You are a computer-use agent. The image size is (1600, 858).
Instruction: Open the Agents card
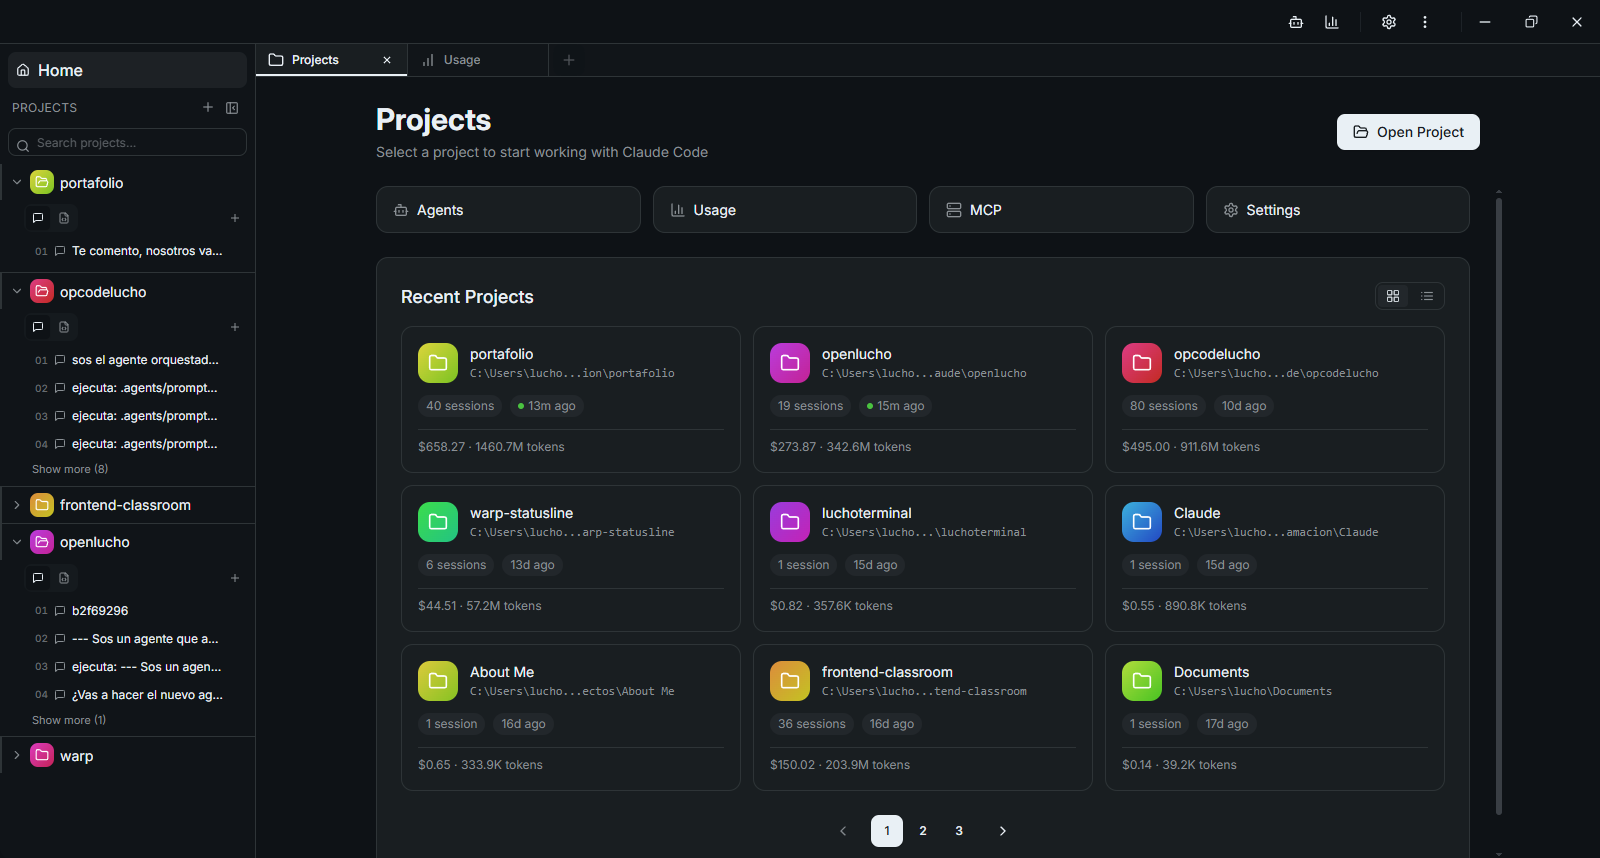click(508, 210)
